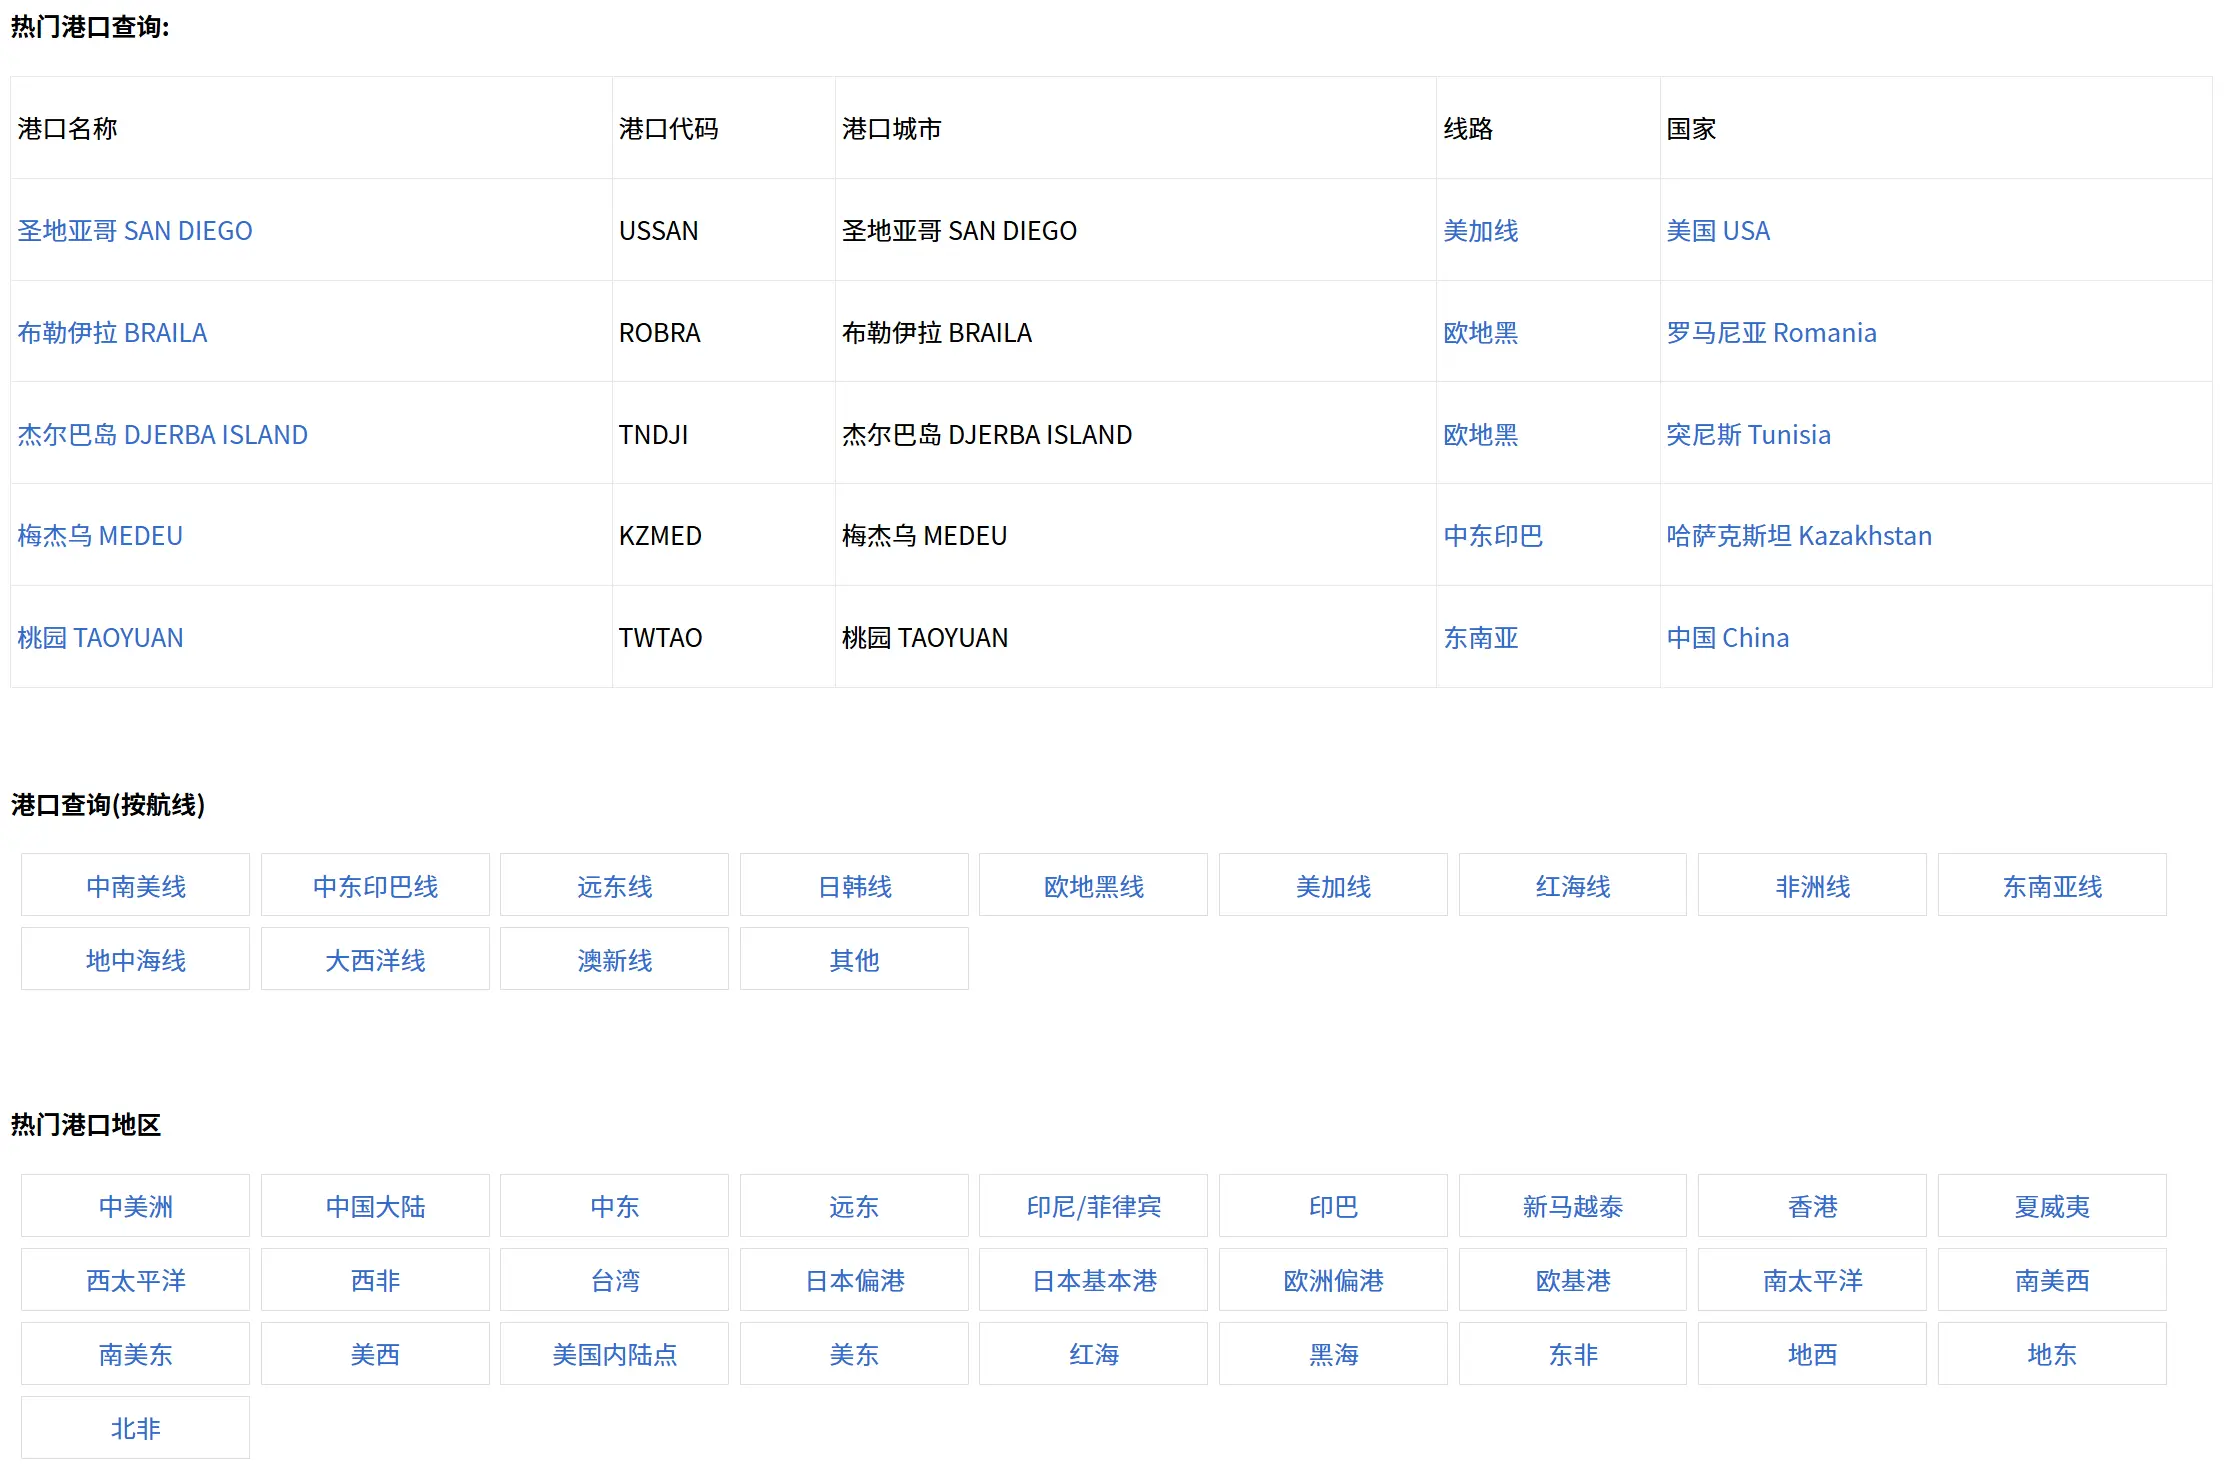Open the 罗马尼亚 Romania country link
2230x1483 pixels.
point(1771,333)
